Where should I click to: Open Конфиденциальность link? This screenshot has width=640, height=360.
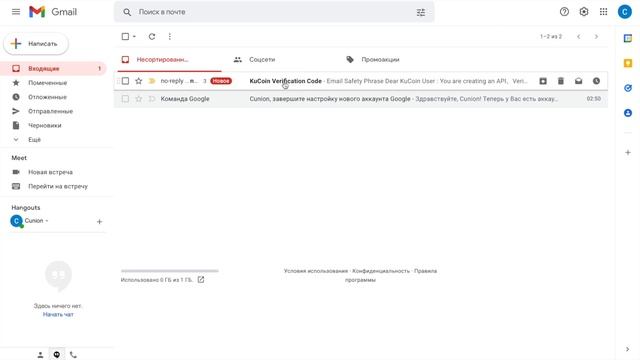point(381,271)
